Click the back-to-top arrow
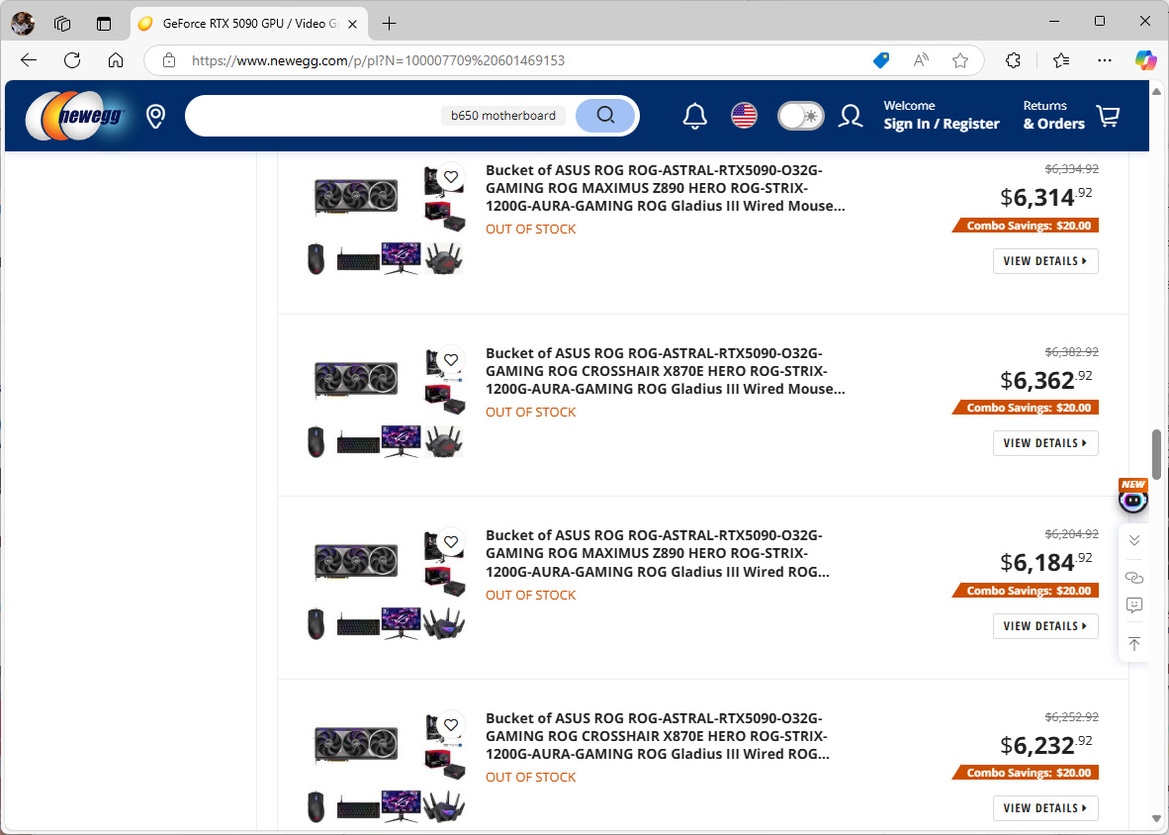 (1134, 643)
